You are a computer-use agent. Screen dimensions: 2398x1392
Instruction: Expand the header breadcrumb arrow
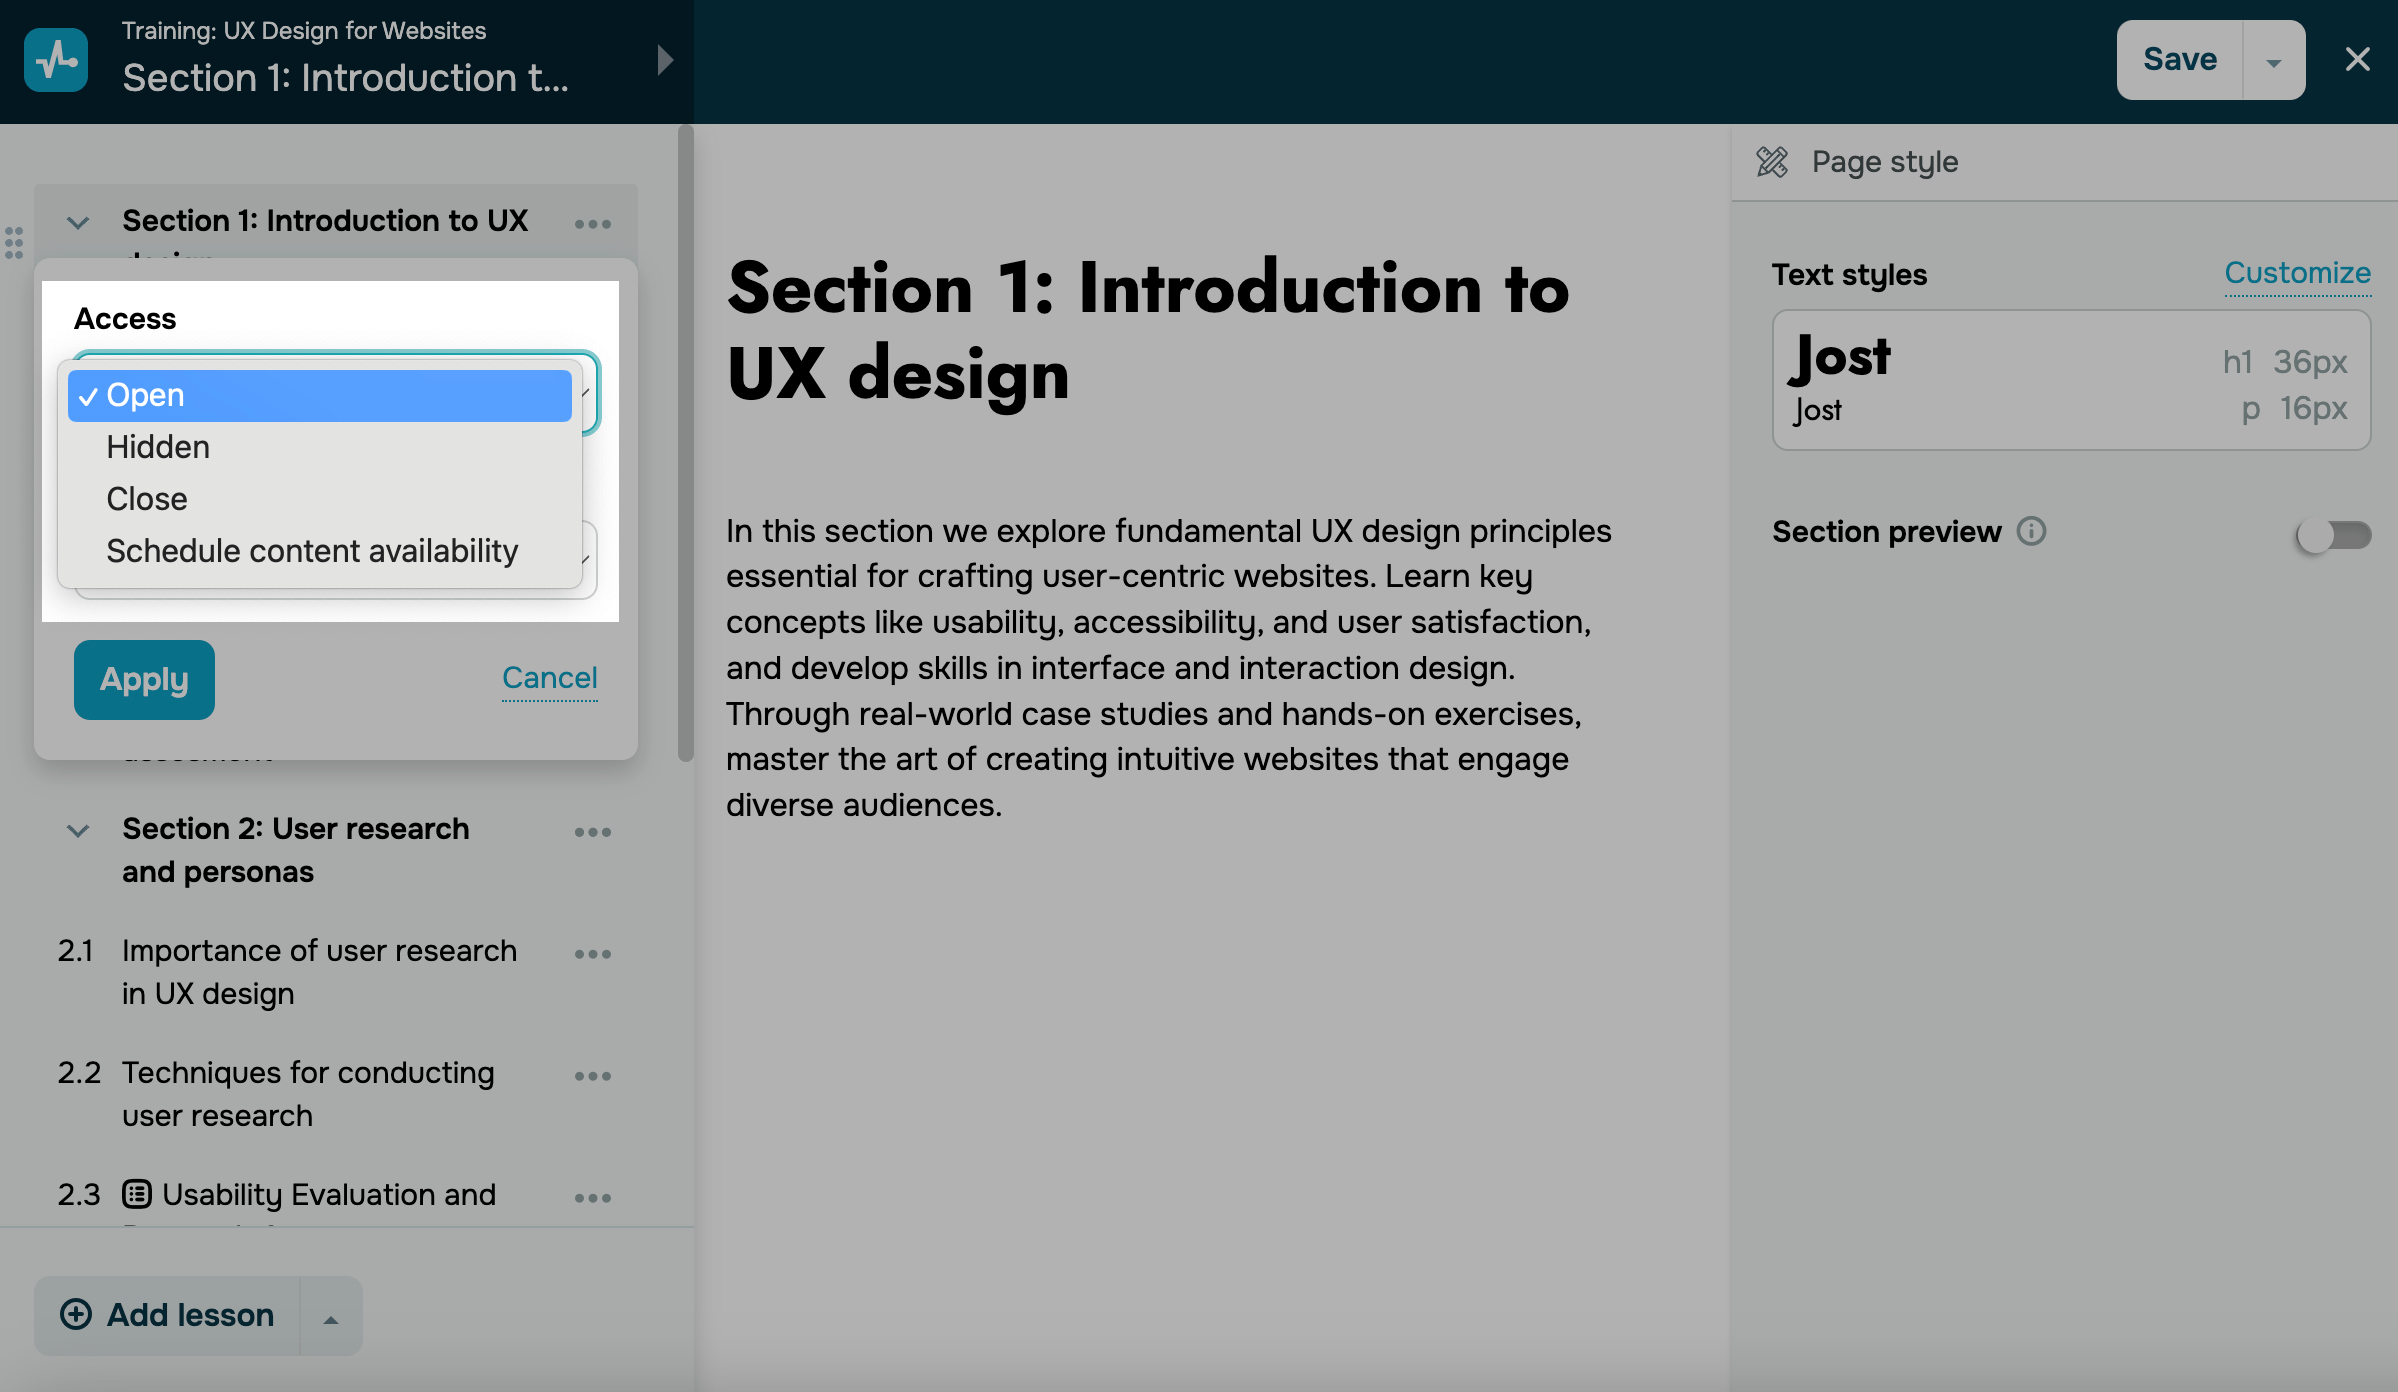665,60
